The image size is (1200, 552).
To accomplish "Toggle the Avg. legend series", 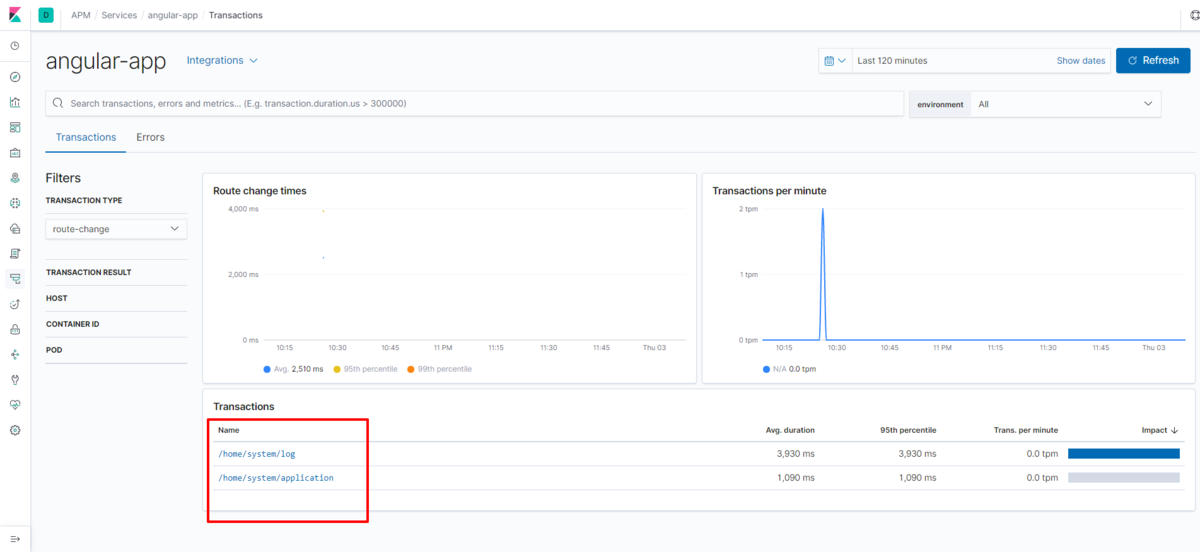I will click(x=293, y=369).
